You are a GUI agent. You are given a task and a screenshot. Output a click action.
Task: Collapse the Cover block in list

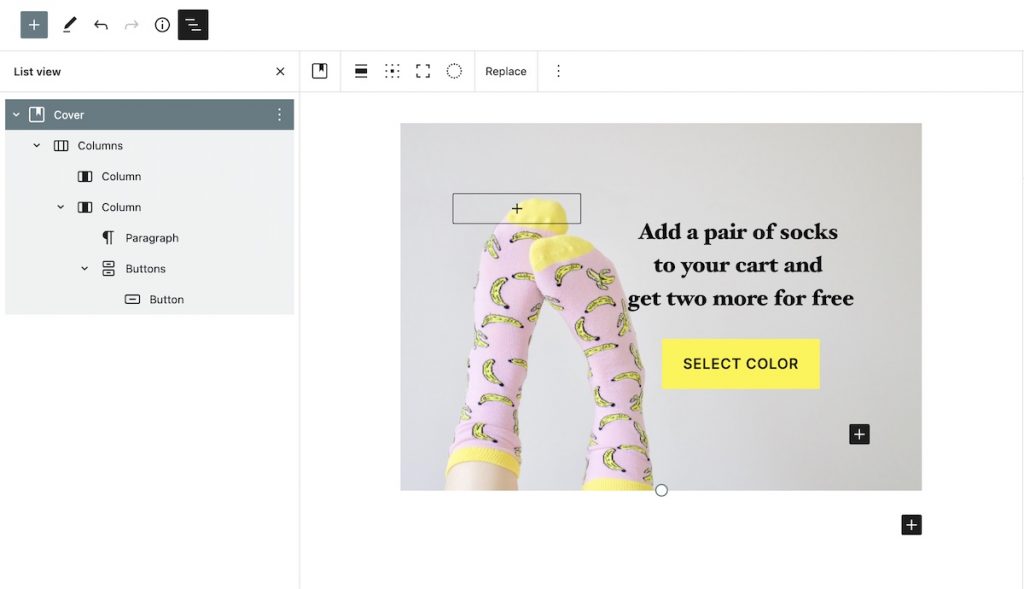click(x=16, y=115)
